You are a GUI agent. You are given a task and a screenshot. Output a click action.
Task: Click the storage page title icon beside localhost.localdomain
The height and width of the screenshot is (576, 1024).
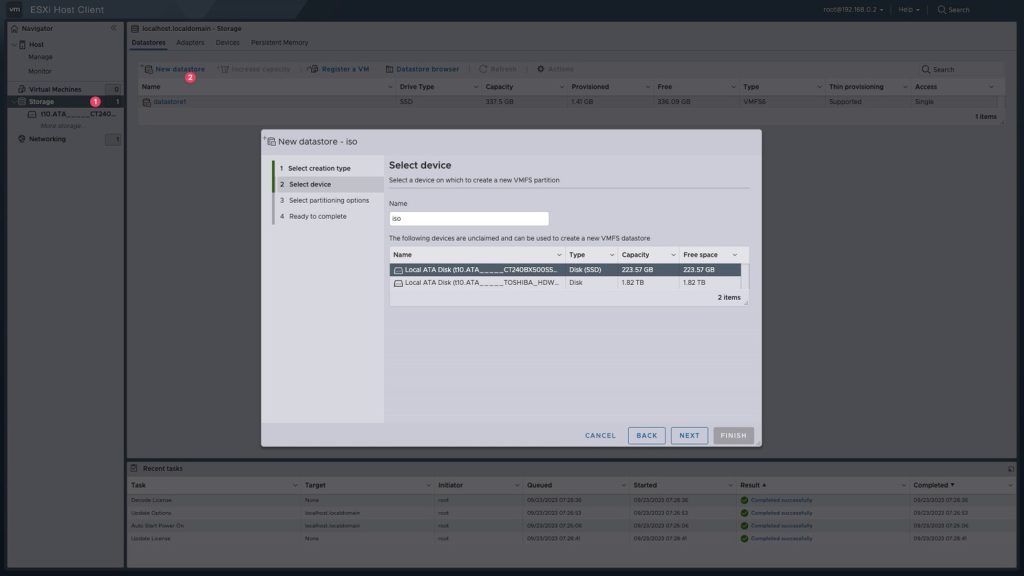[x=135, y=29]
